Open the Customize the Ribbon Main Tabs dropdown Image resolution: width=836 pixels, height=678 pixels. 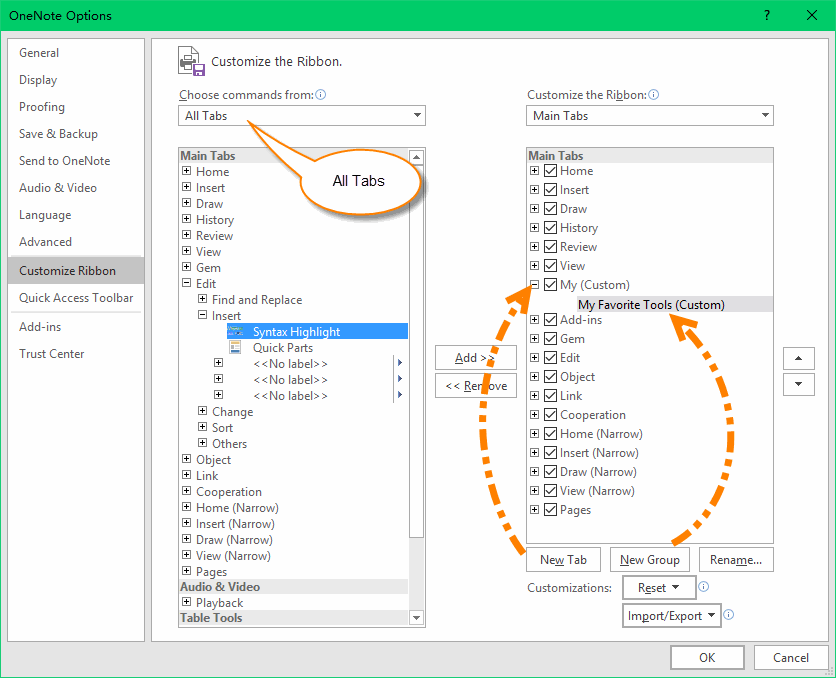click(649, 115)
